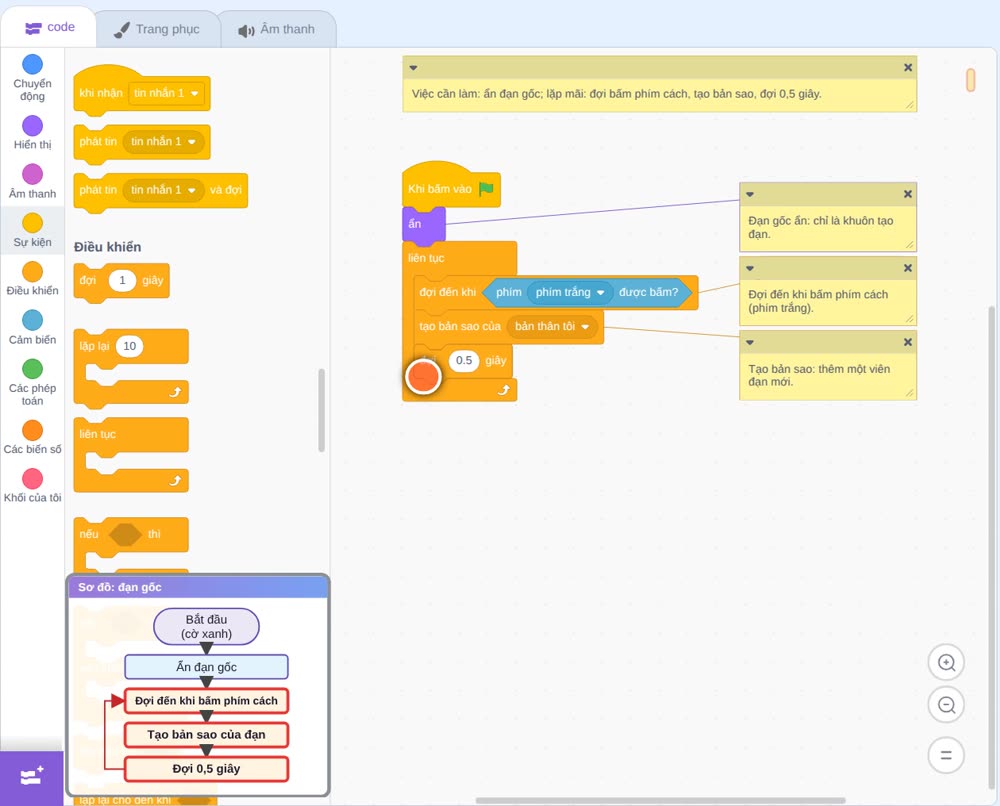Open the add extension button
Image resolution: width=1000 pixels, height=806 pixels.
pos(32,777)
